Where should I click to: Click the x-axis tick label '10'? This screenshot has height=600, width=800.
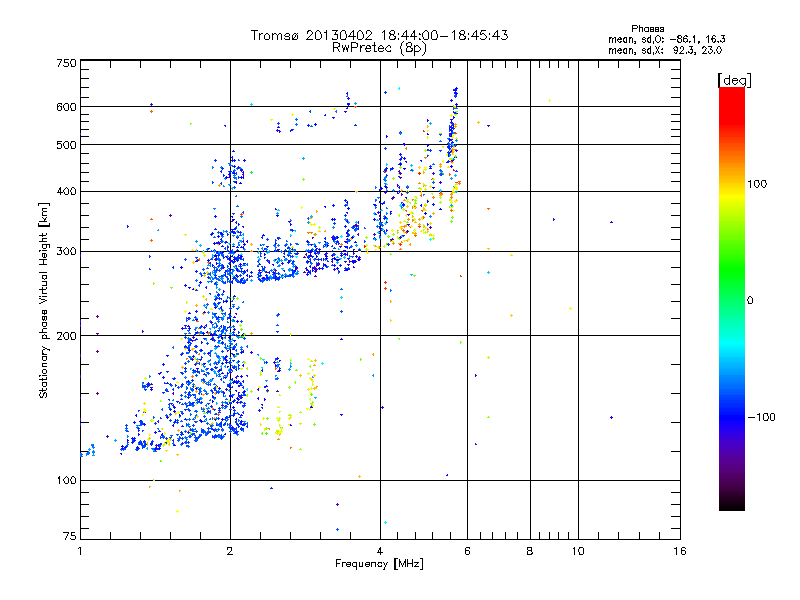pos(578,551)
